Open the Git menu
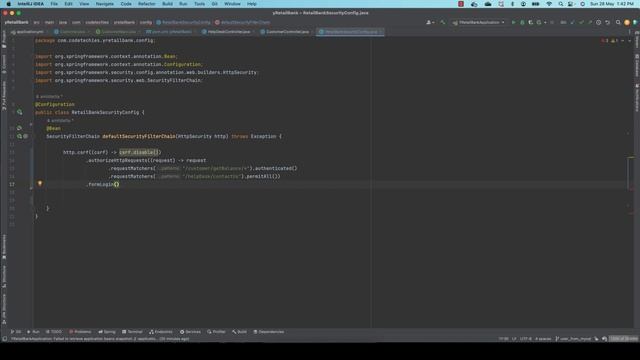Image resolution: width=640 pixels, height=360 pixels. click(x=214, y=4)
